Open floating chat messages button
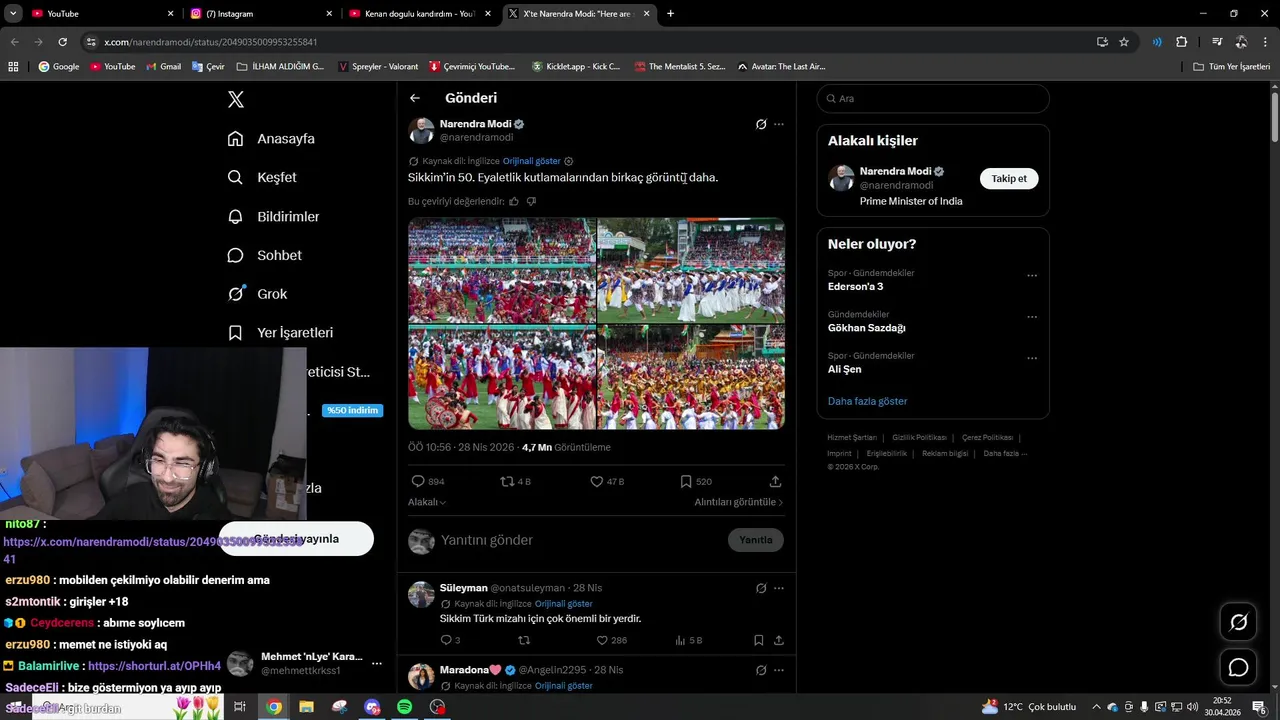Screen dimensions: 1280x720 tap(1238, 667)
